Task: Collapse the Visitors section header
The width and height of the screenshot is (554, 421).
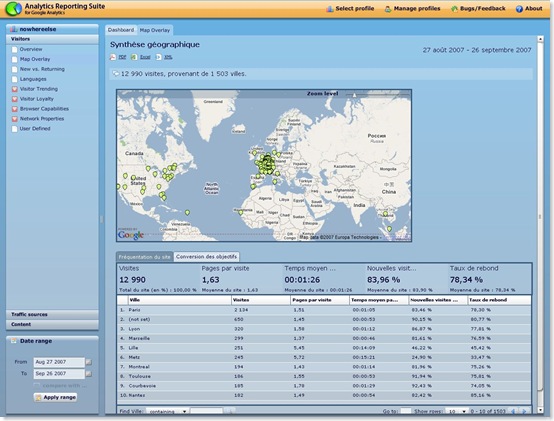Action: [52, 39]
